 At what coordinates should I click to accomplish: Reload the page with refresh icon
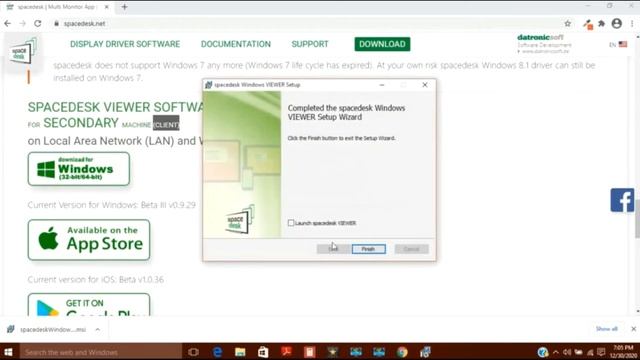pos(38,24)
